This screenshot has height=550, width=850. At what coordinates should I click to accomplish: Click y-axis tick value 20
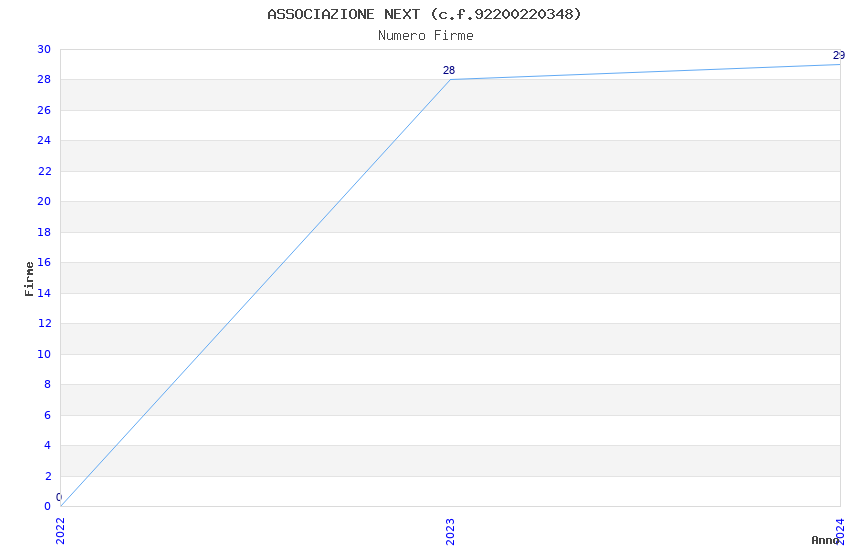(44, 201)
